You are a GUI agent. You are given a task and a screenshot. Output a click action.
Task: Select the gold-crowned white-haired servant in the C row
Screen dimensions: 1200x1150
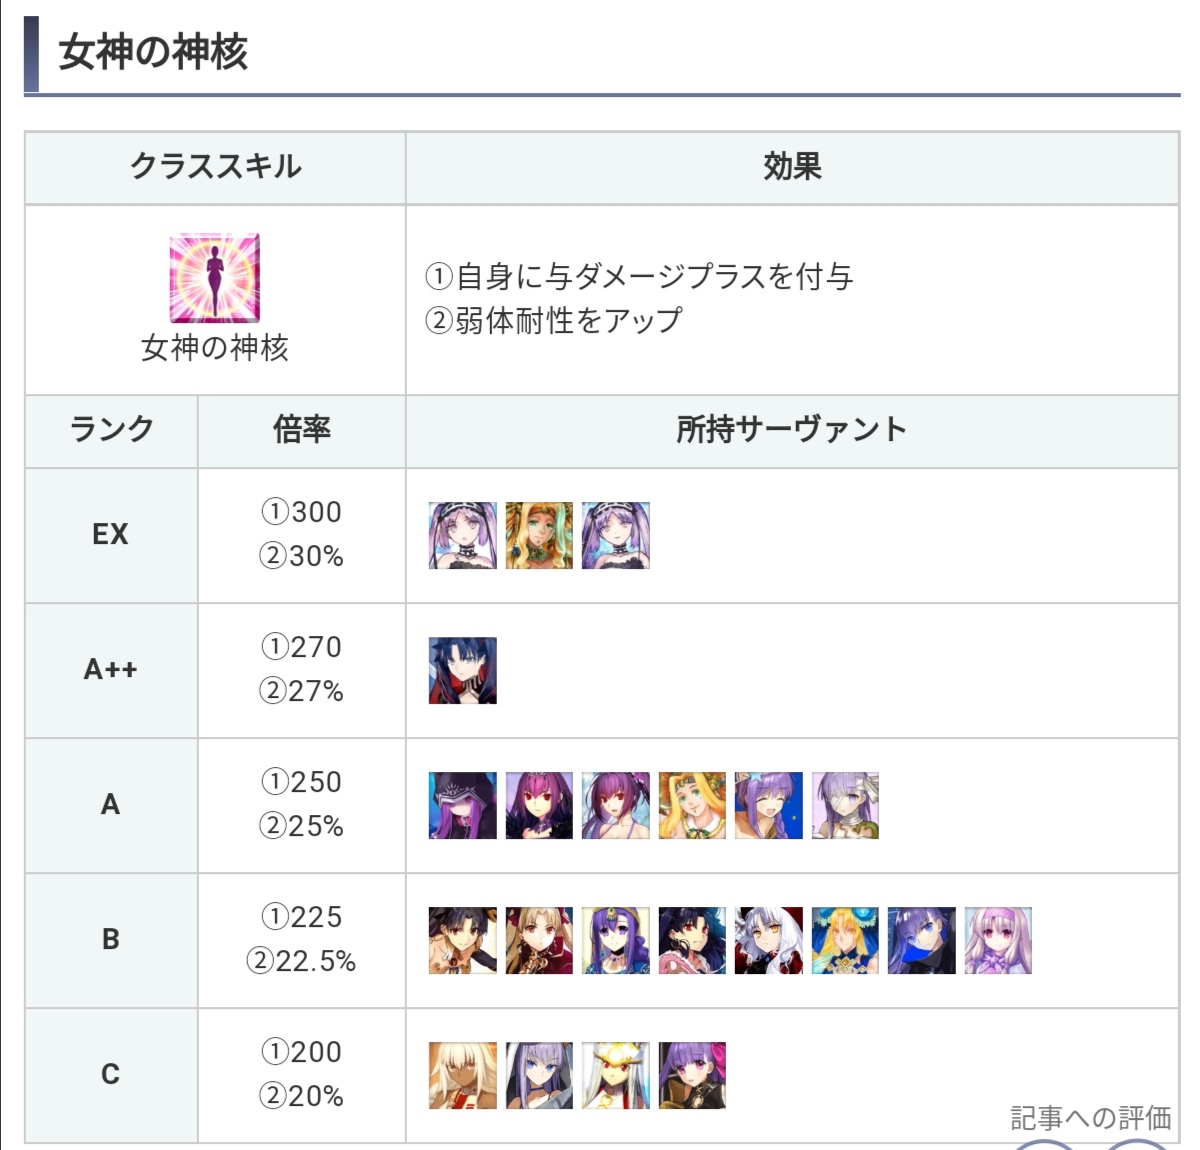(616, 1076)
